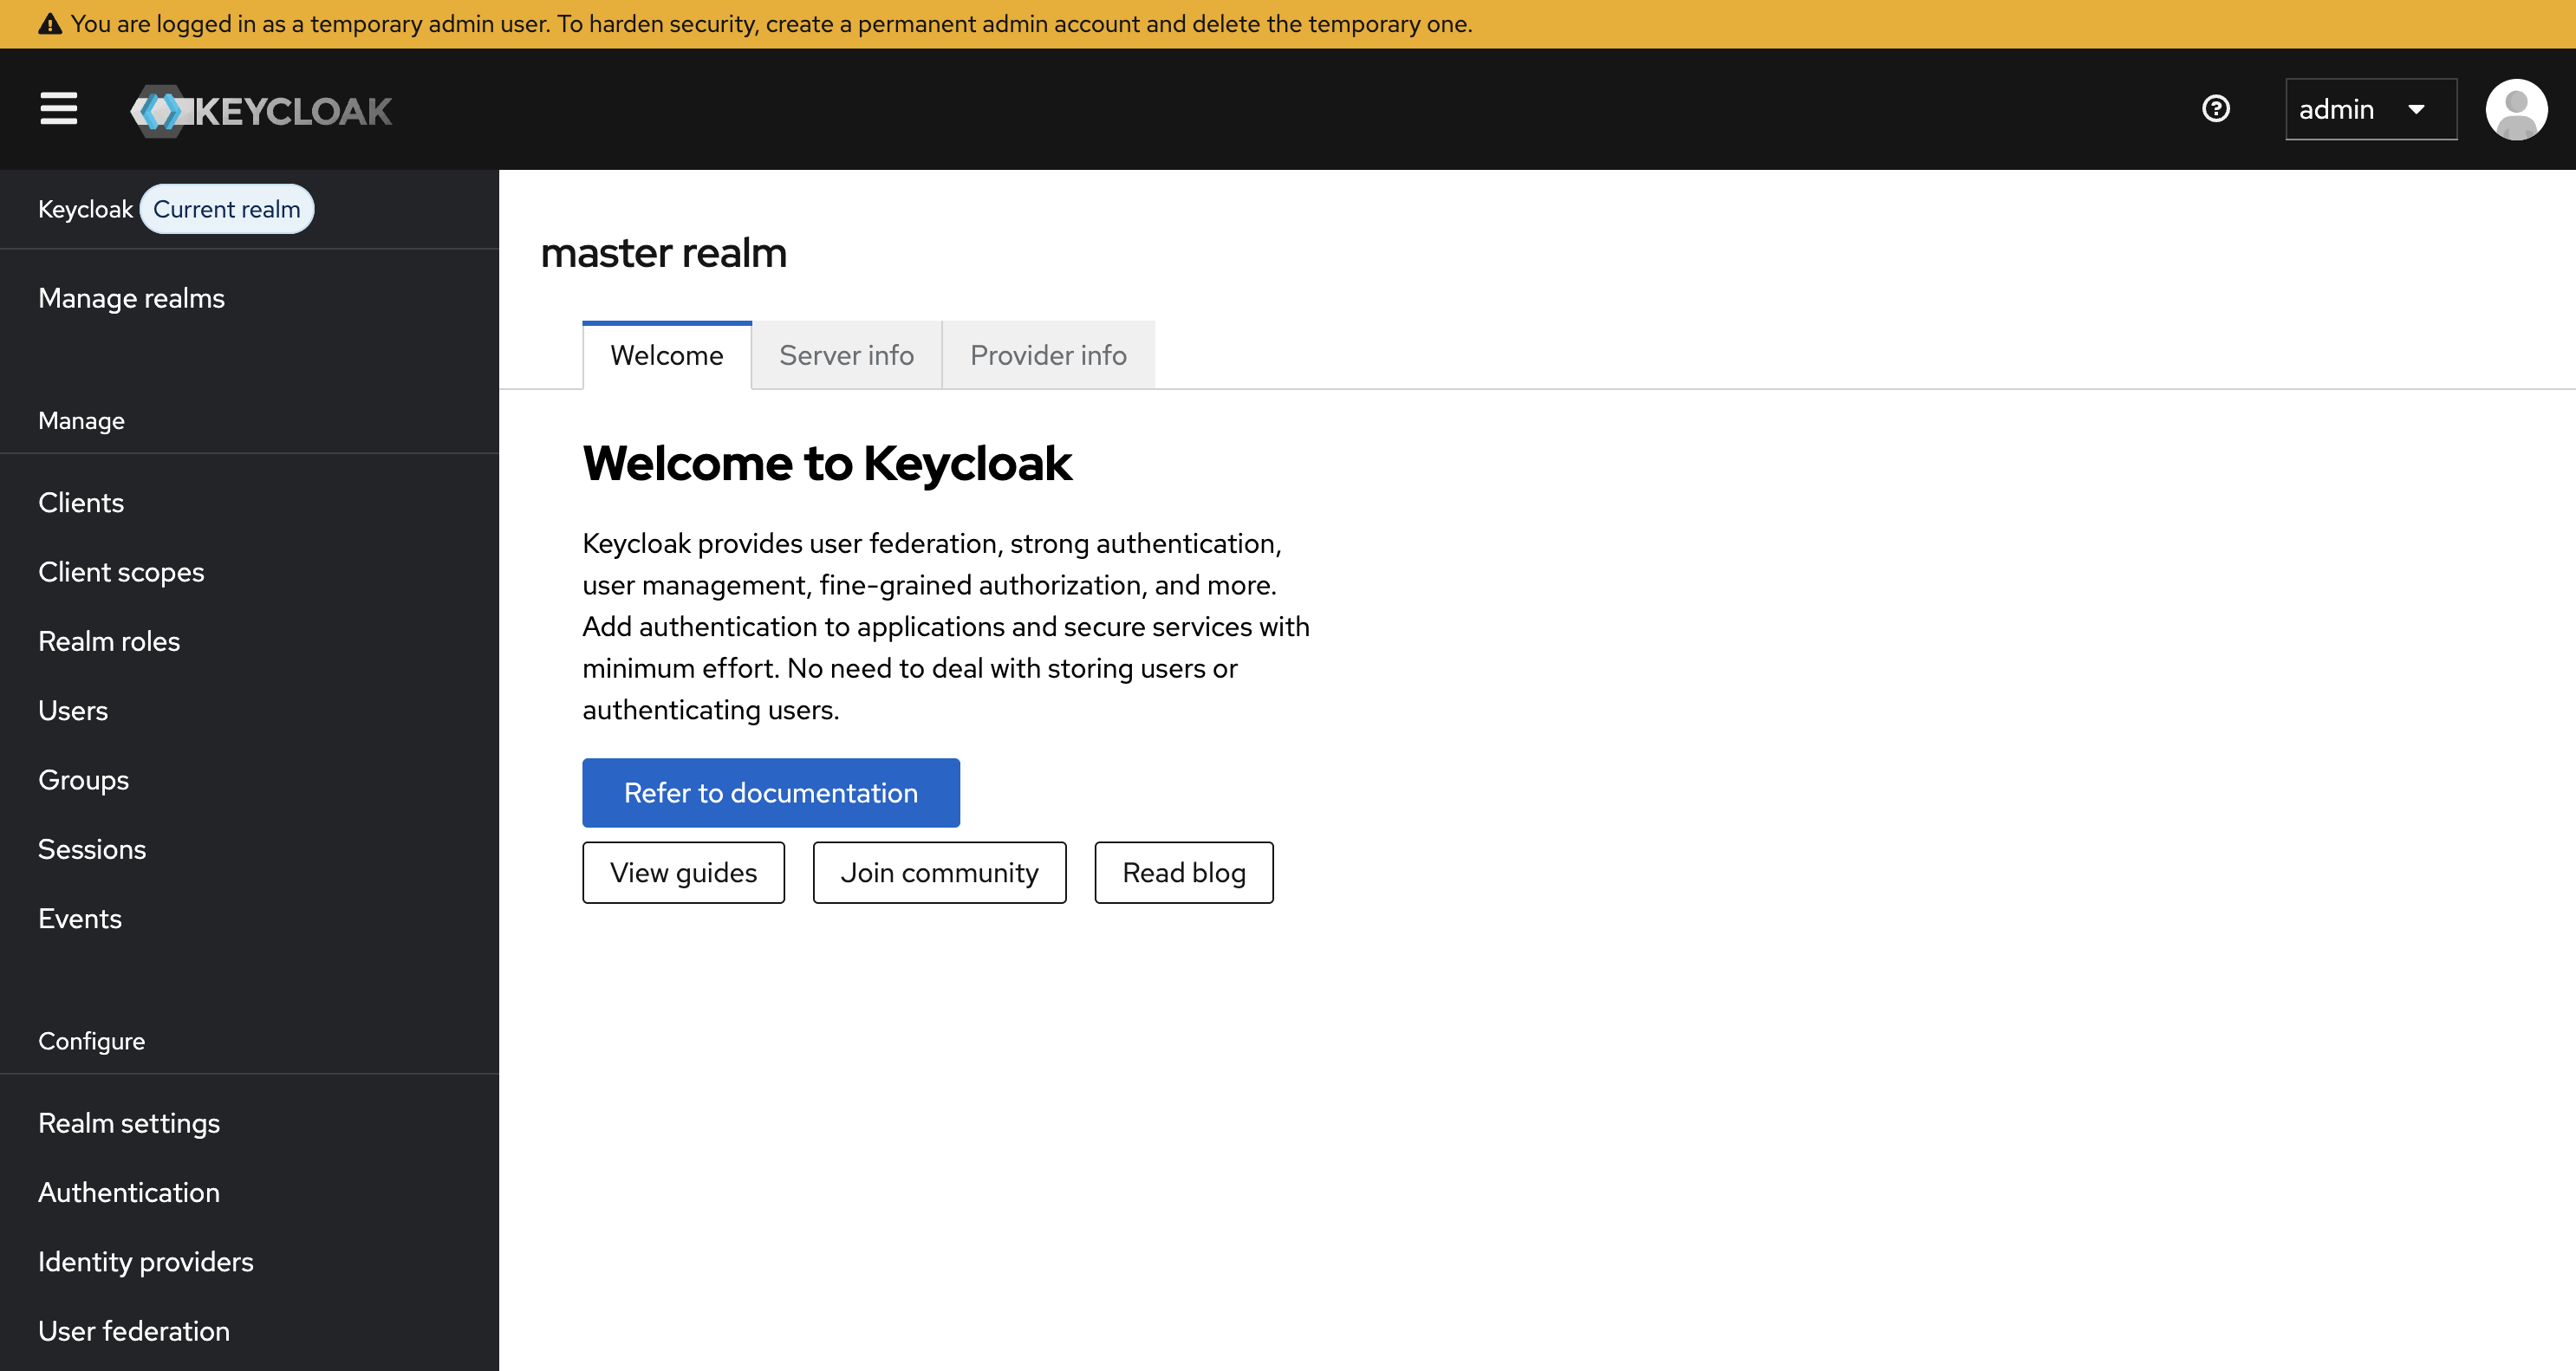Navigate to Realm settings
This screenshot has height=1371, width=2576.
(129, 1123)
